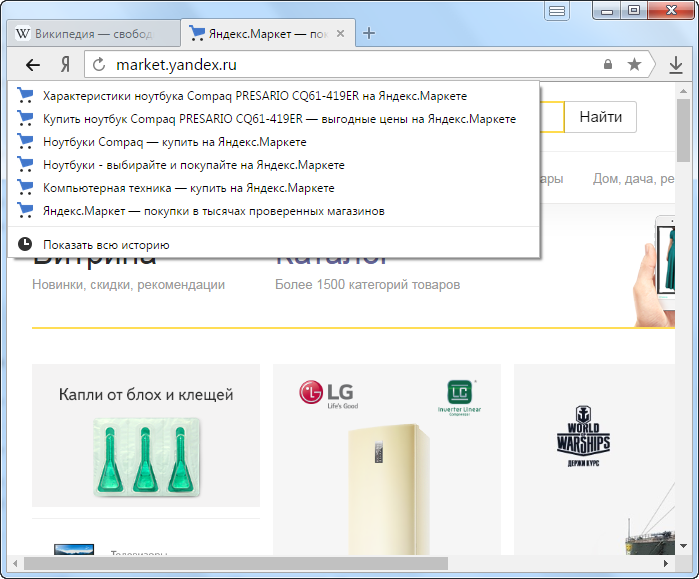The width and height of the screenshot is (699, 579).
Task: Open the 'Дом, дача' category link
Action: click(633, 179)
